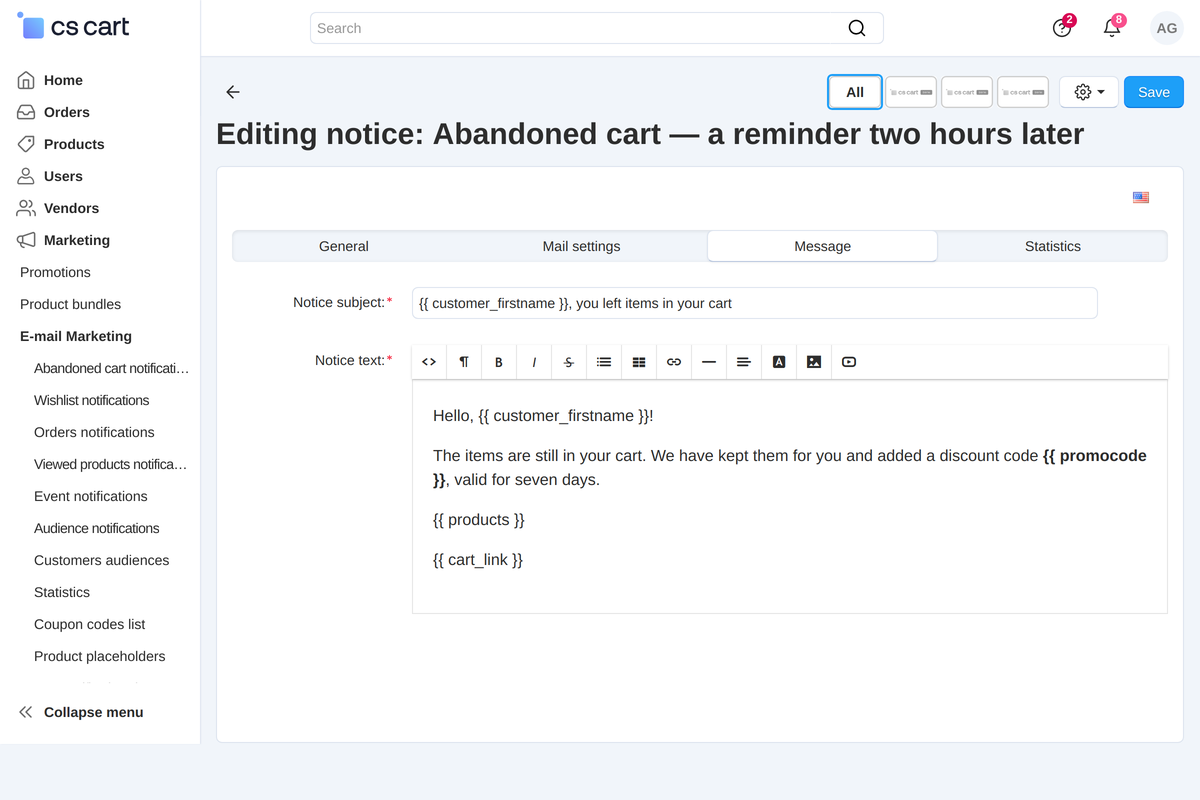Insert a video in the editor
Image resolution: width=1200 pixels, height=800 pixels.
pyautogui.click(x=849, y=362)
